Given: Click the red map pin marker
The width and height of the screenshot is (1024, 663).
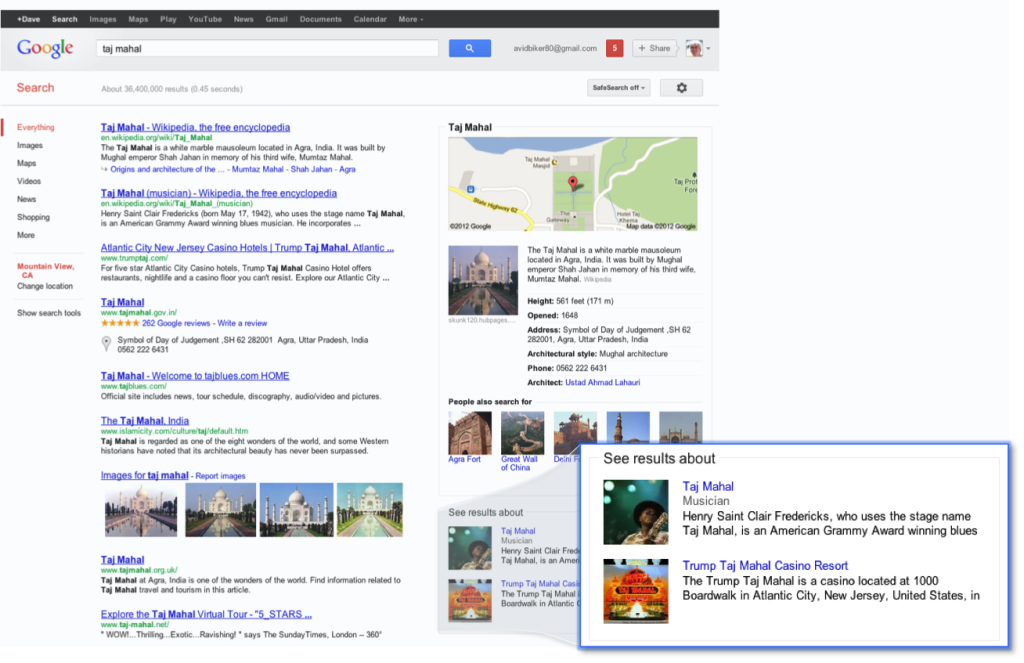Looking at the screenshot, I should click(x=573, y=184).
